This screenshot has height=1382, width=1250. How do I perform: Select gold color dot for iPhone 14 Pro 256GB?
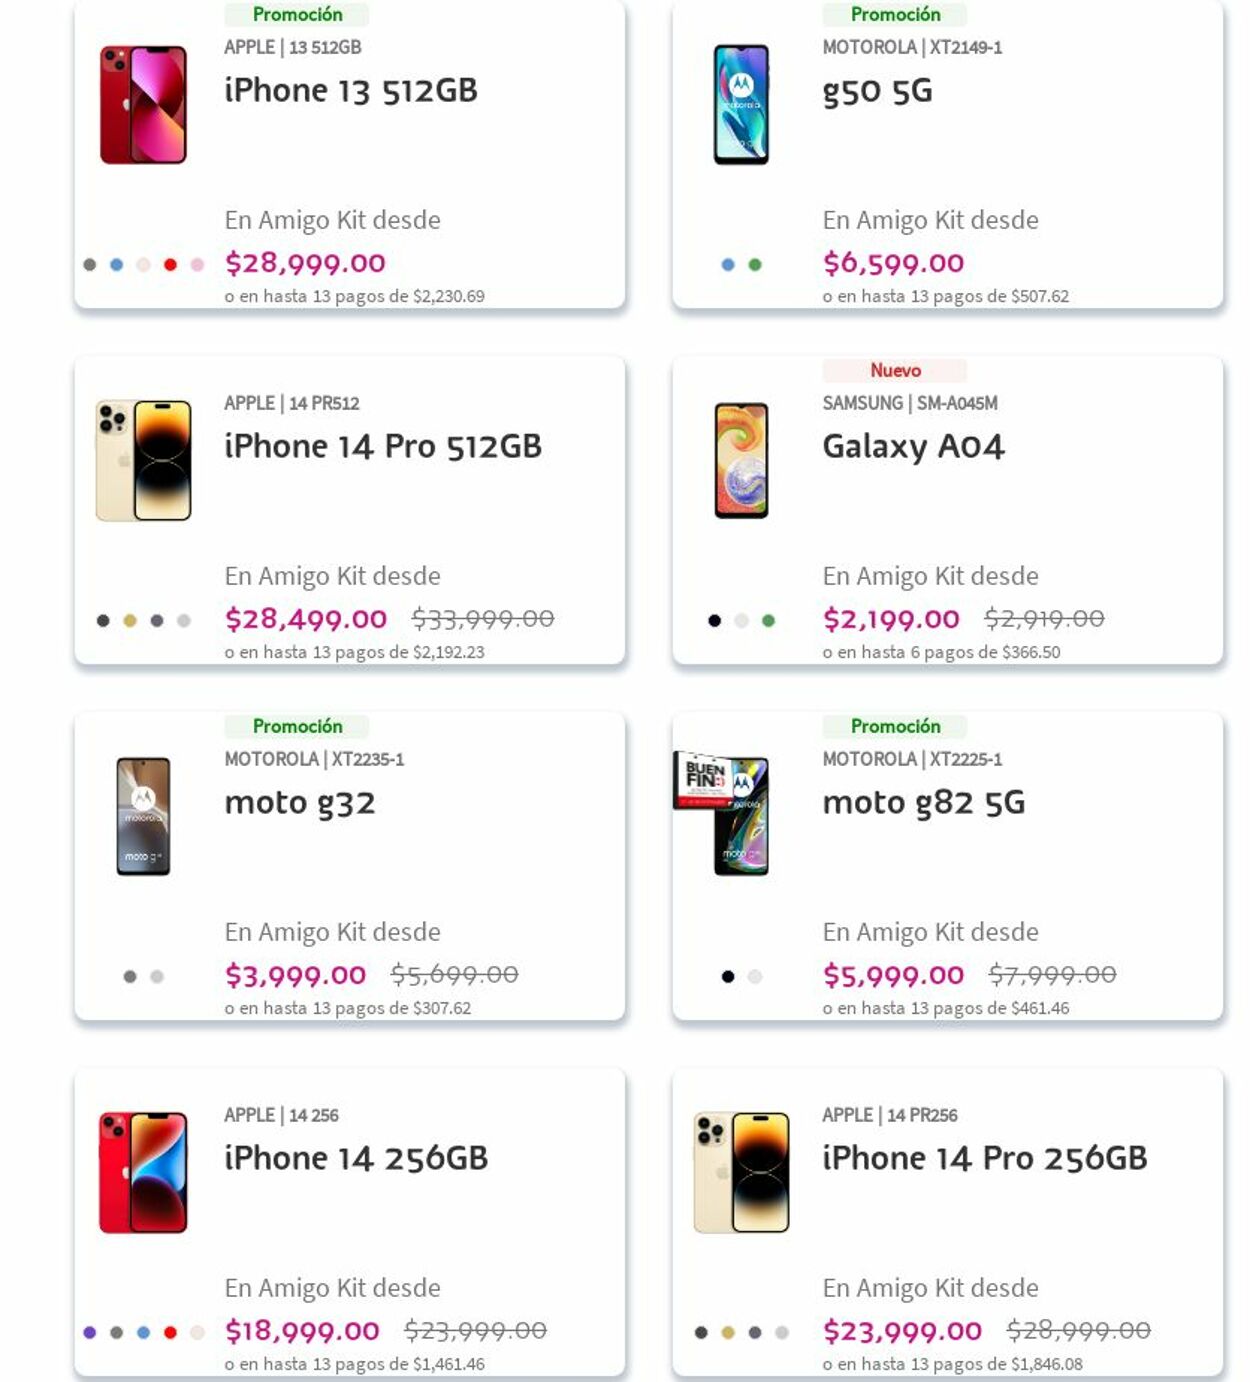click(728, 1333)
